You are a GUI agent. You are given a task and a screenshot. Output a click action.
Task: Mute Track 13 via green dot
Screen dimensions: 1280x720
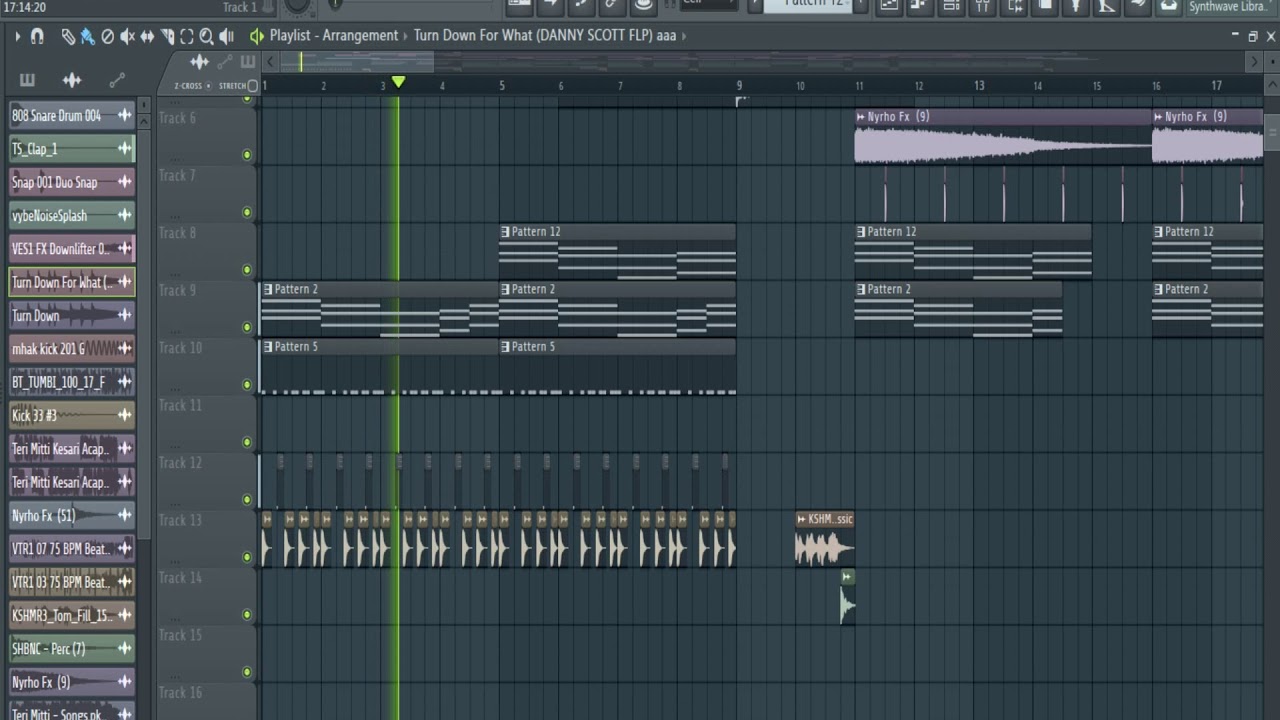[247, 557]
